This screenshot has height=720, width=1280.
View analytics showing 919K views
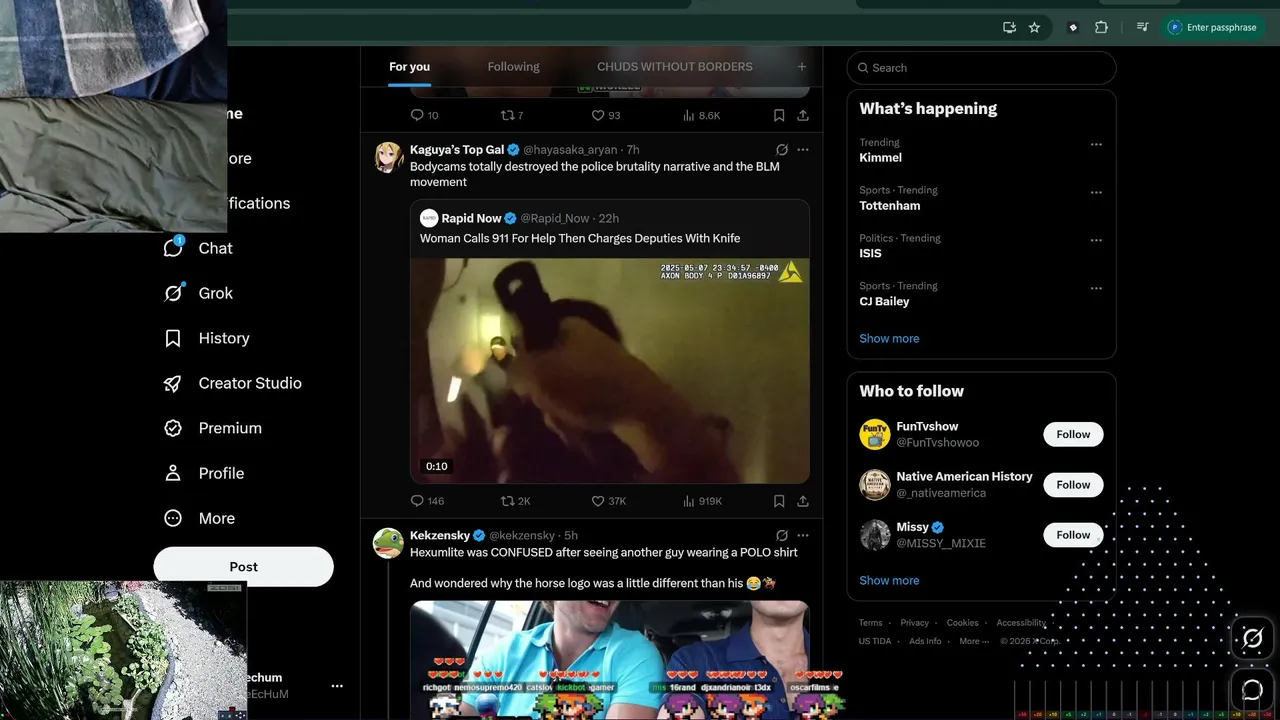tap(702, 501)
